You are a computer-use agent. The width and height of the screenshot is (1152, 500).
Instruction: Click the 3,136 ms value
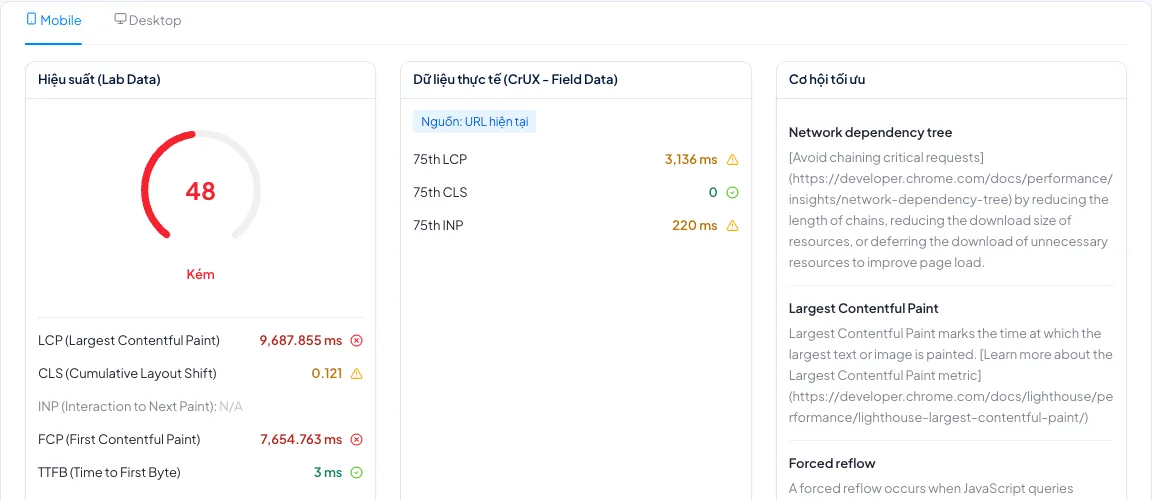(691, 159)
